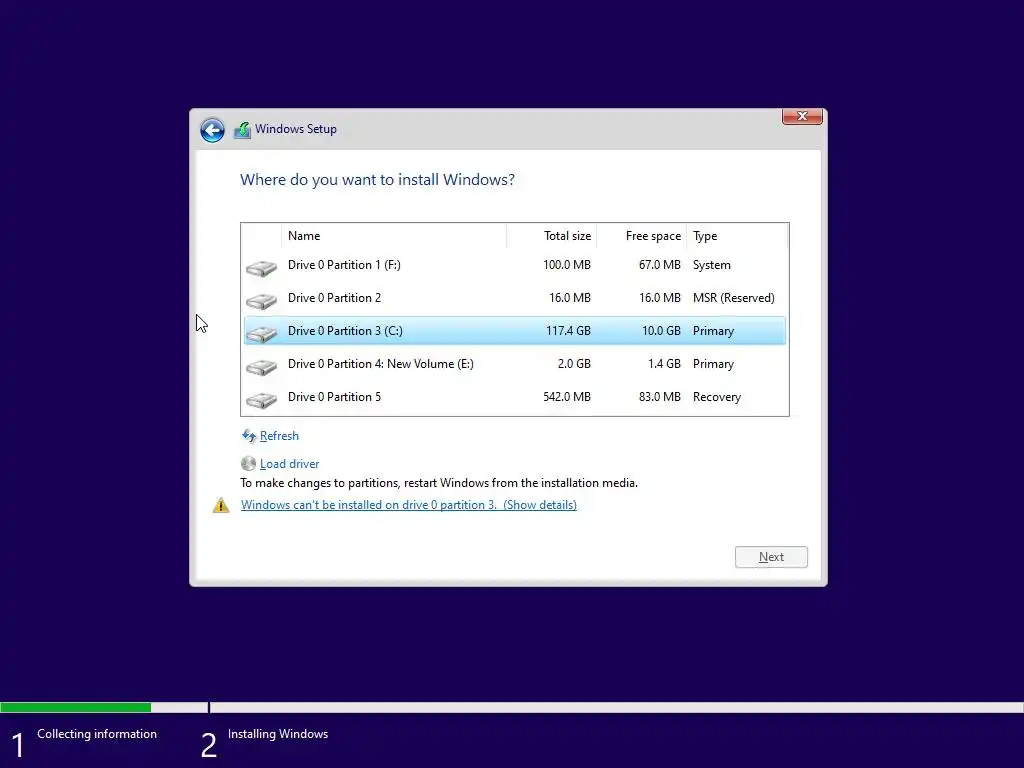
Task: Click the Recovery type cell
Action: [716, 396]
